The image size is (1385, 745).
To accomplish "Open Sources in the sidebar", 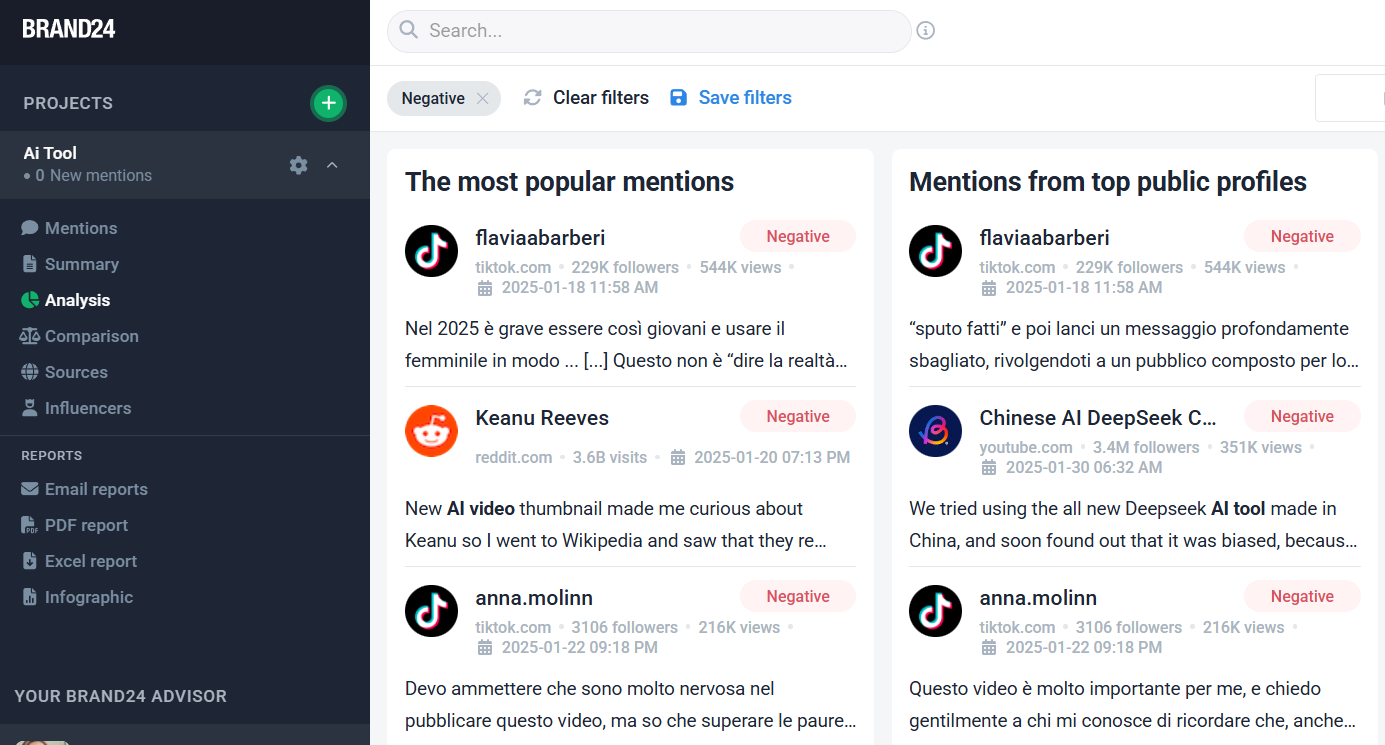I will point(76,372).
